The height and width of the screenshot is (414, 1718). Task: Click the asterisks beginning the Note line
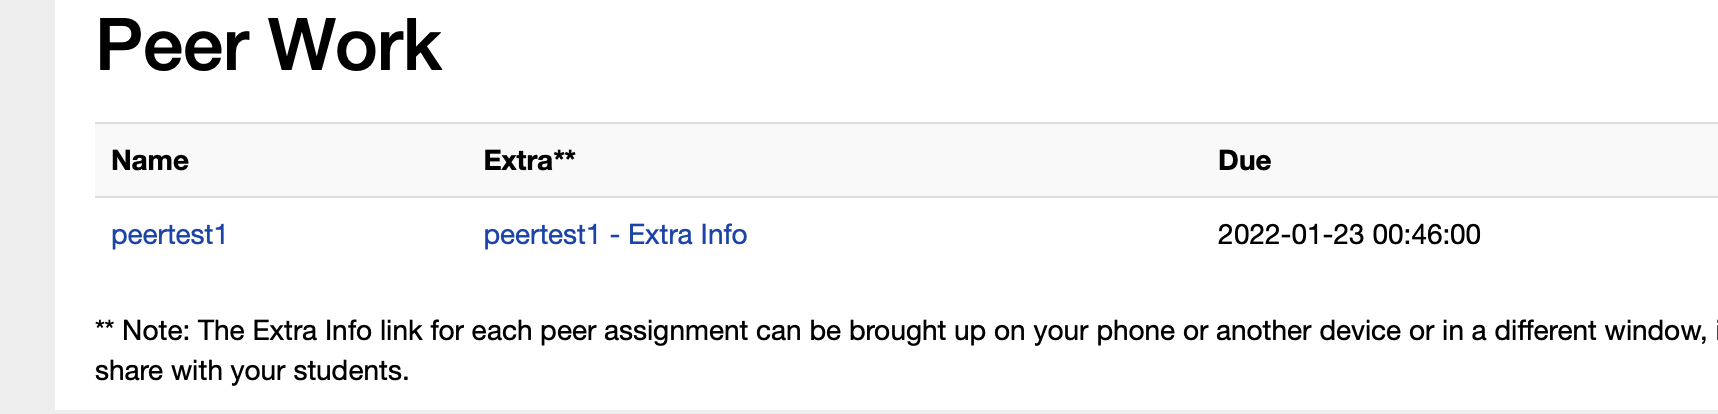104,329
